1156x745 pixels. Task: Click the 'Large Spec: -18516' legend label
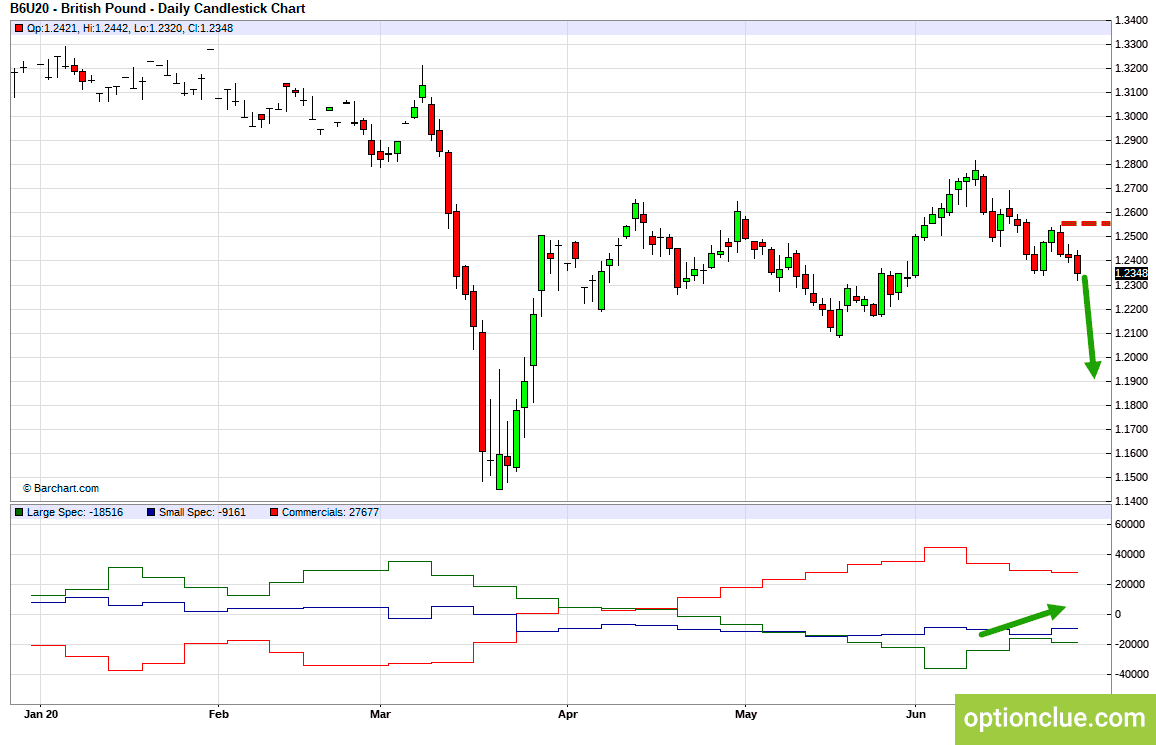(x=75, y=512)
